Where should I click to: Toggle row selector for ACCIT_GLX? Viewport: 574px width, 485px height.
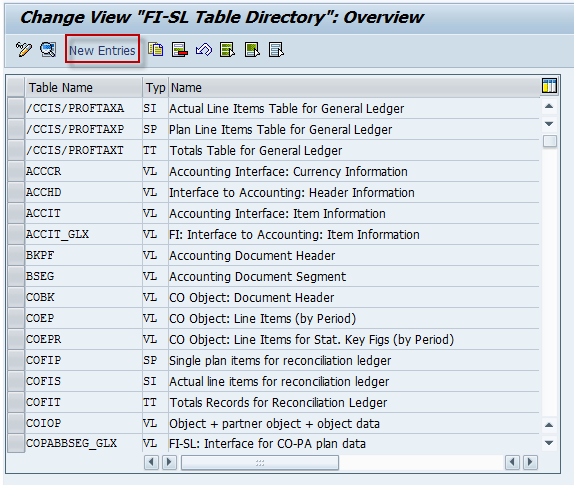tap(16, 234)
